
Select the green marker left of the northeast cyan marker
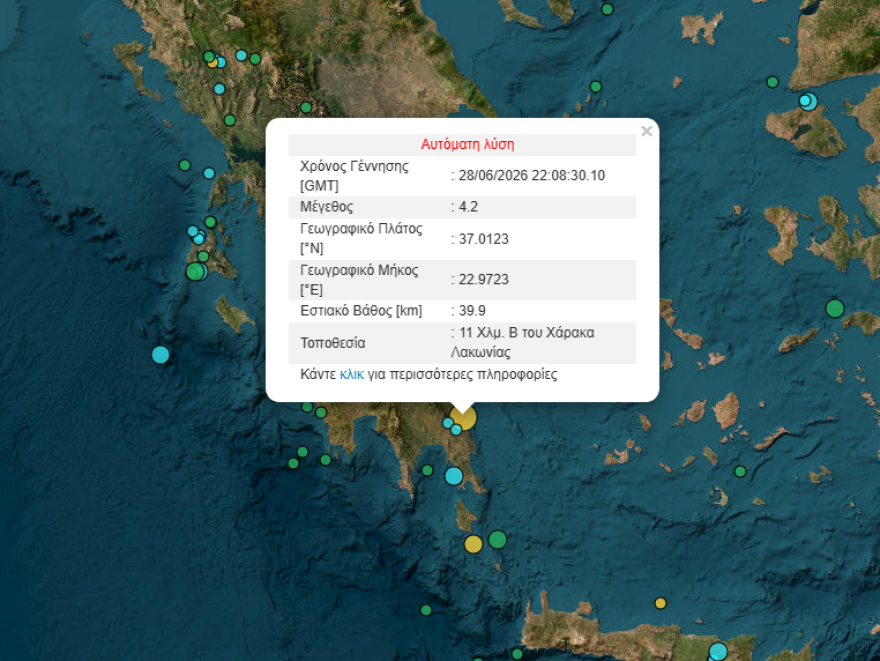[x=772, y=82]
